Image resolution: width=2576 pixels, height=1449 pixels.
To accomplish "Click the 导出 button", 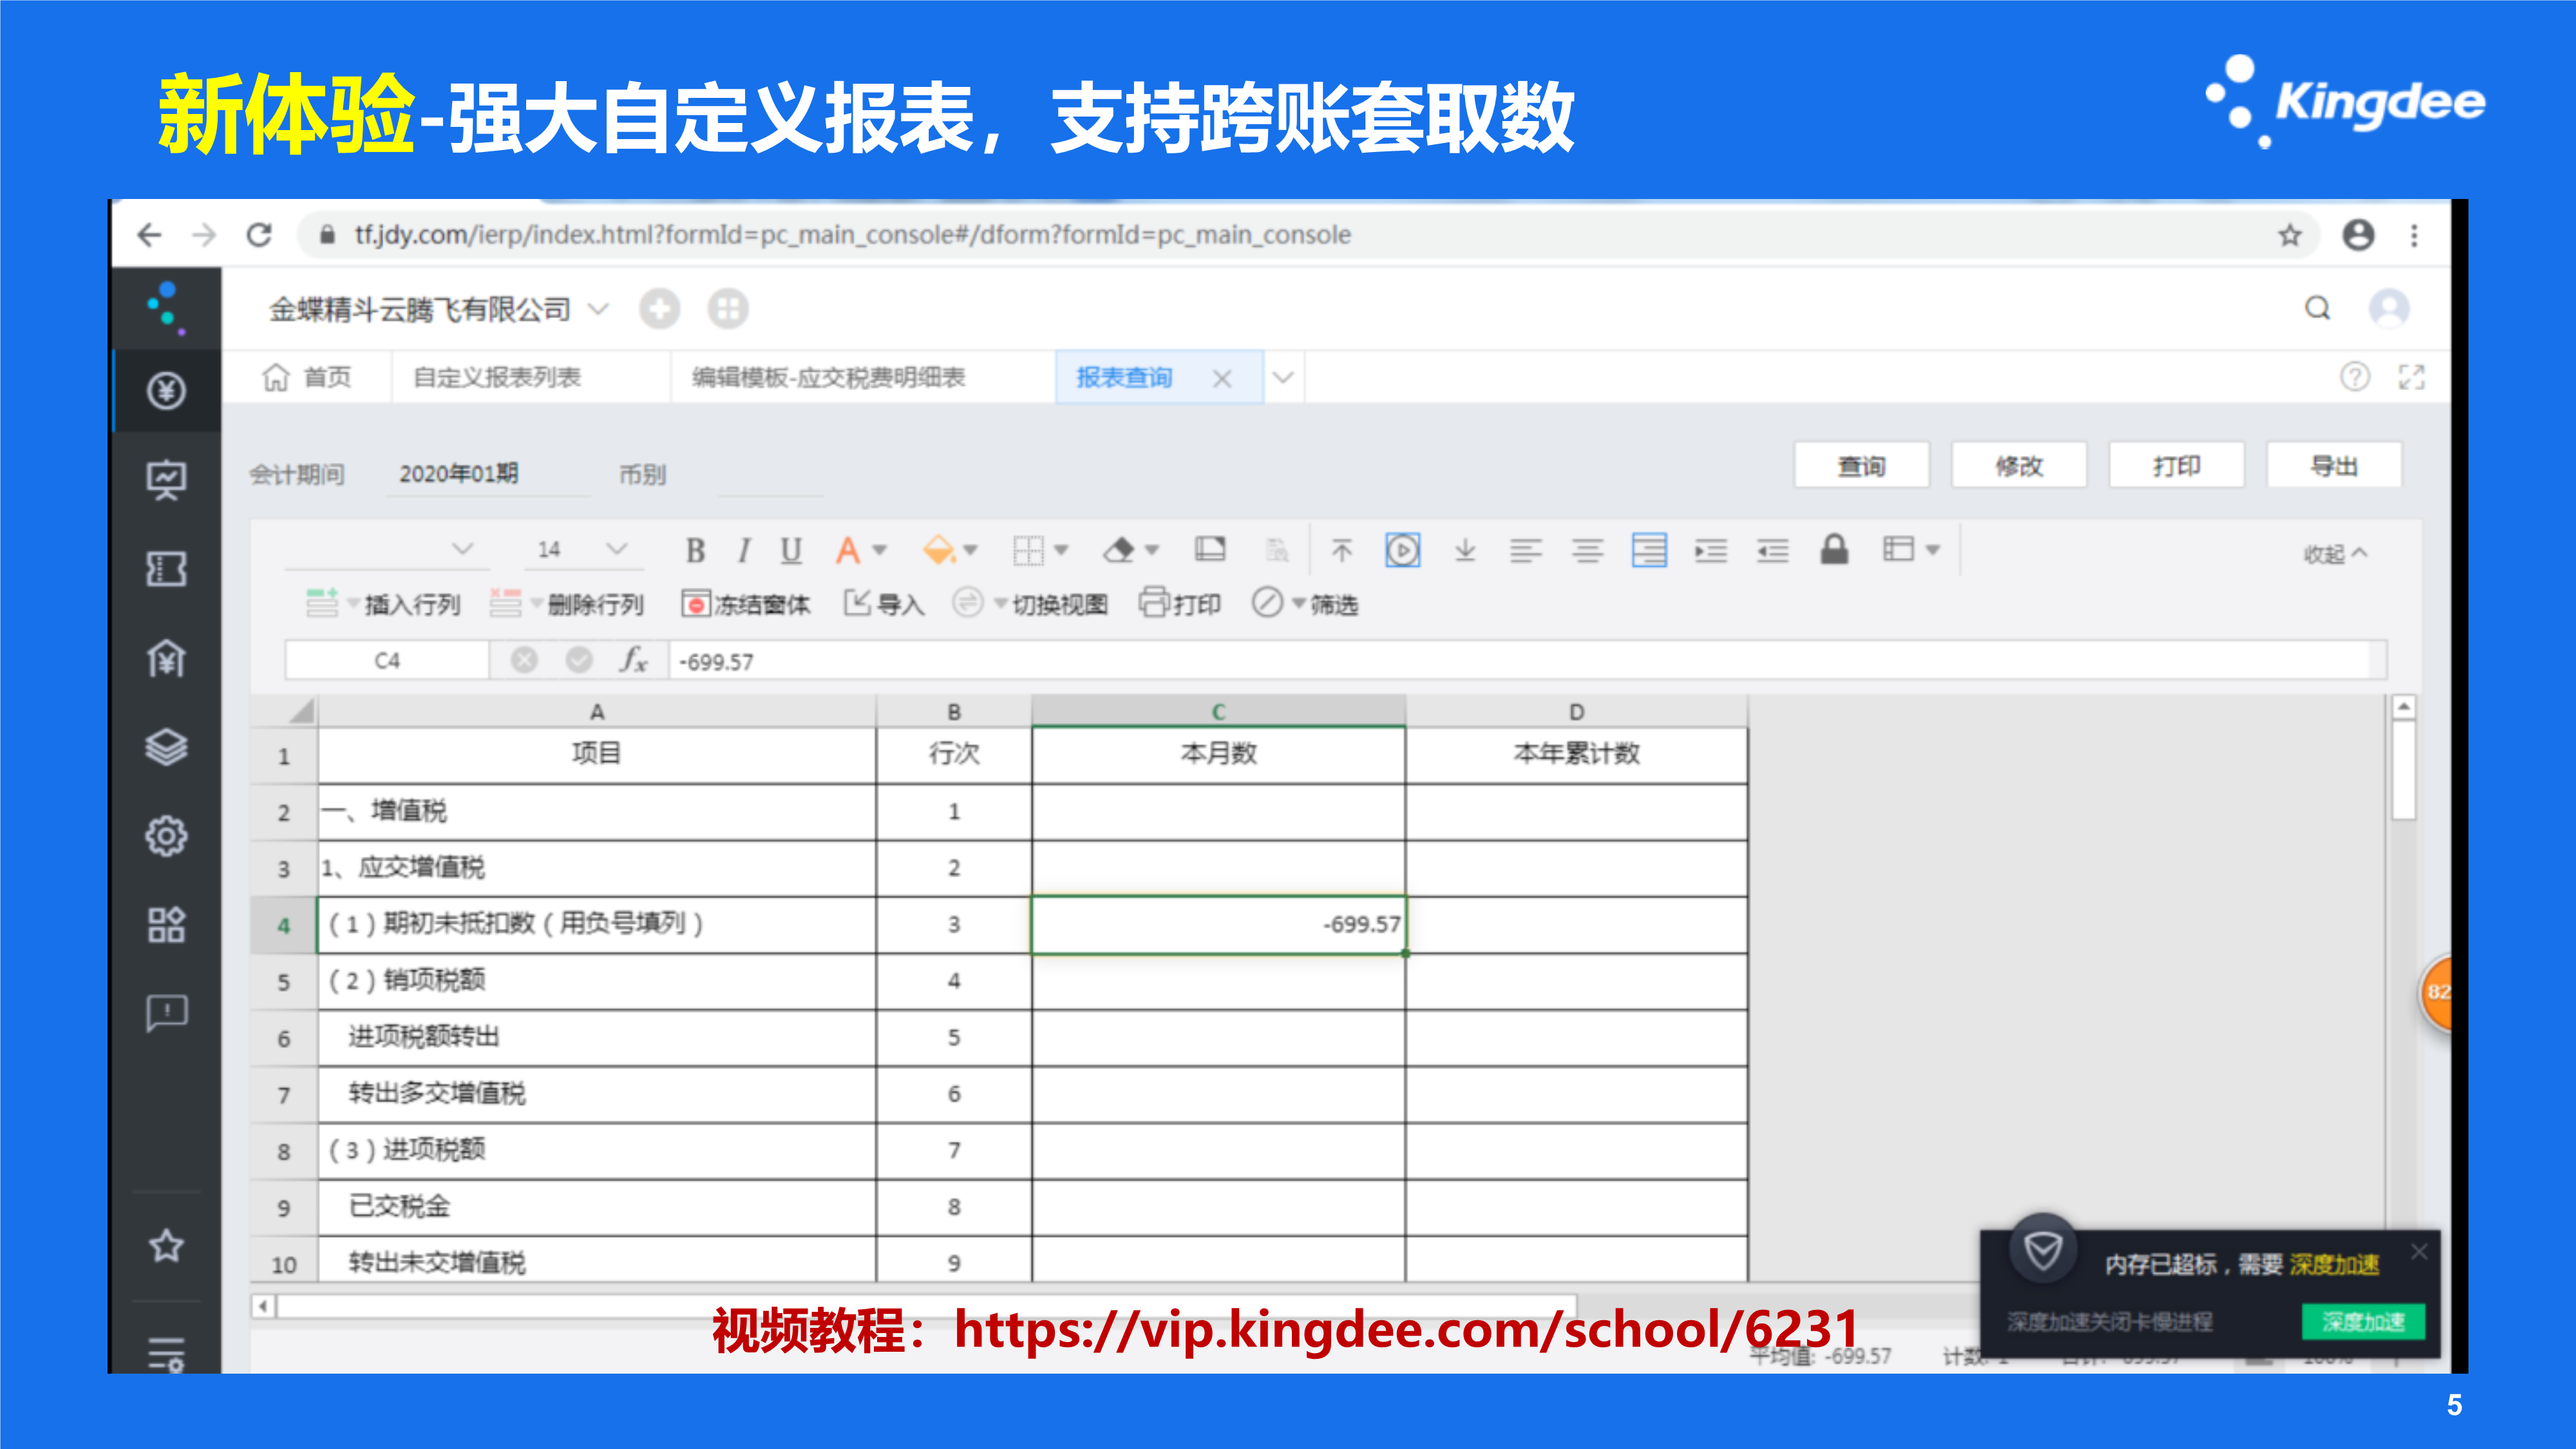I will pyautogui.click(x=2334, y=466).
